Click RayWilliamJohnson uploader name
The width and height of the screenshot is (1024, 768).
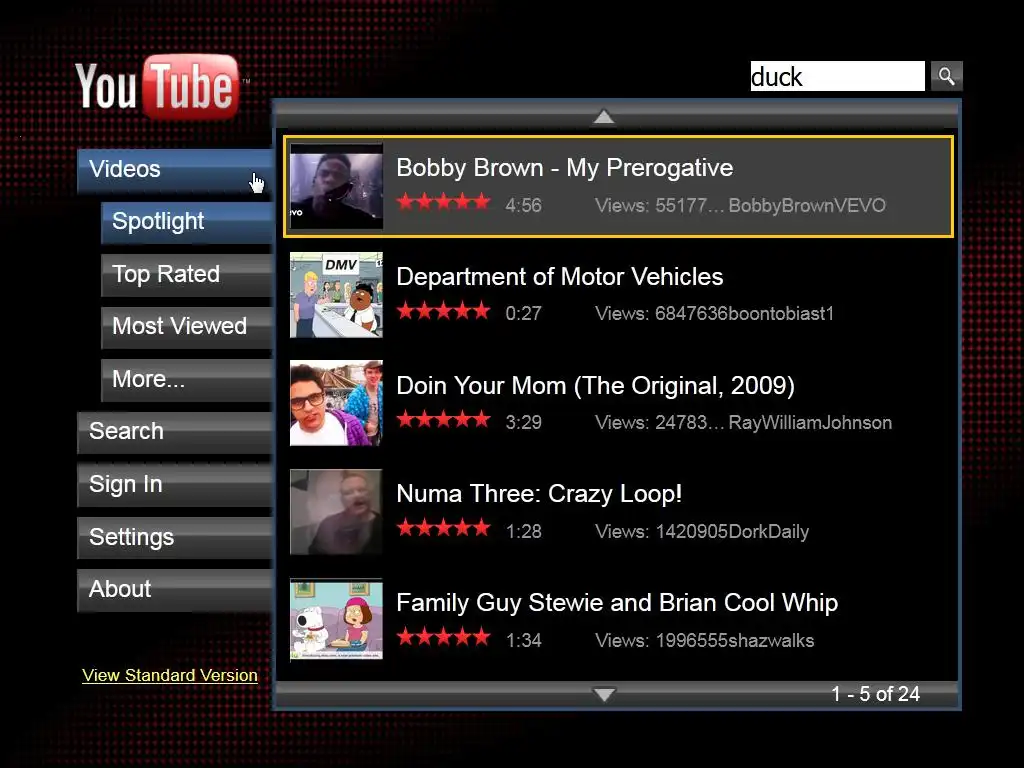[x=810, y=423]
